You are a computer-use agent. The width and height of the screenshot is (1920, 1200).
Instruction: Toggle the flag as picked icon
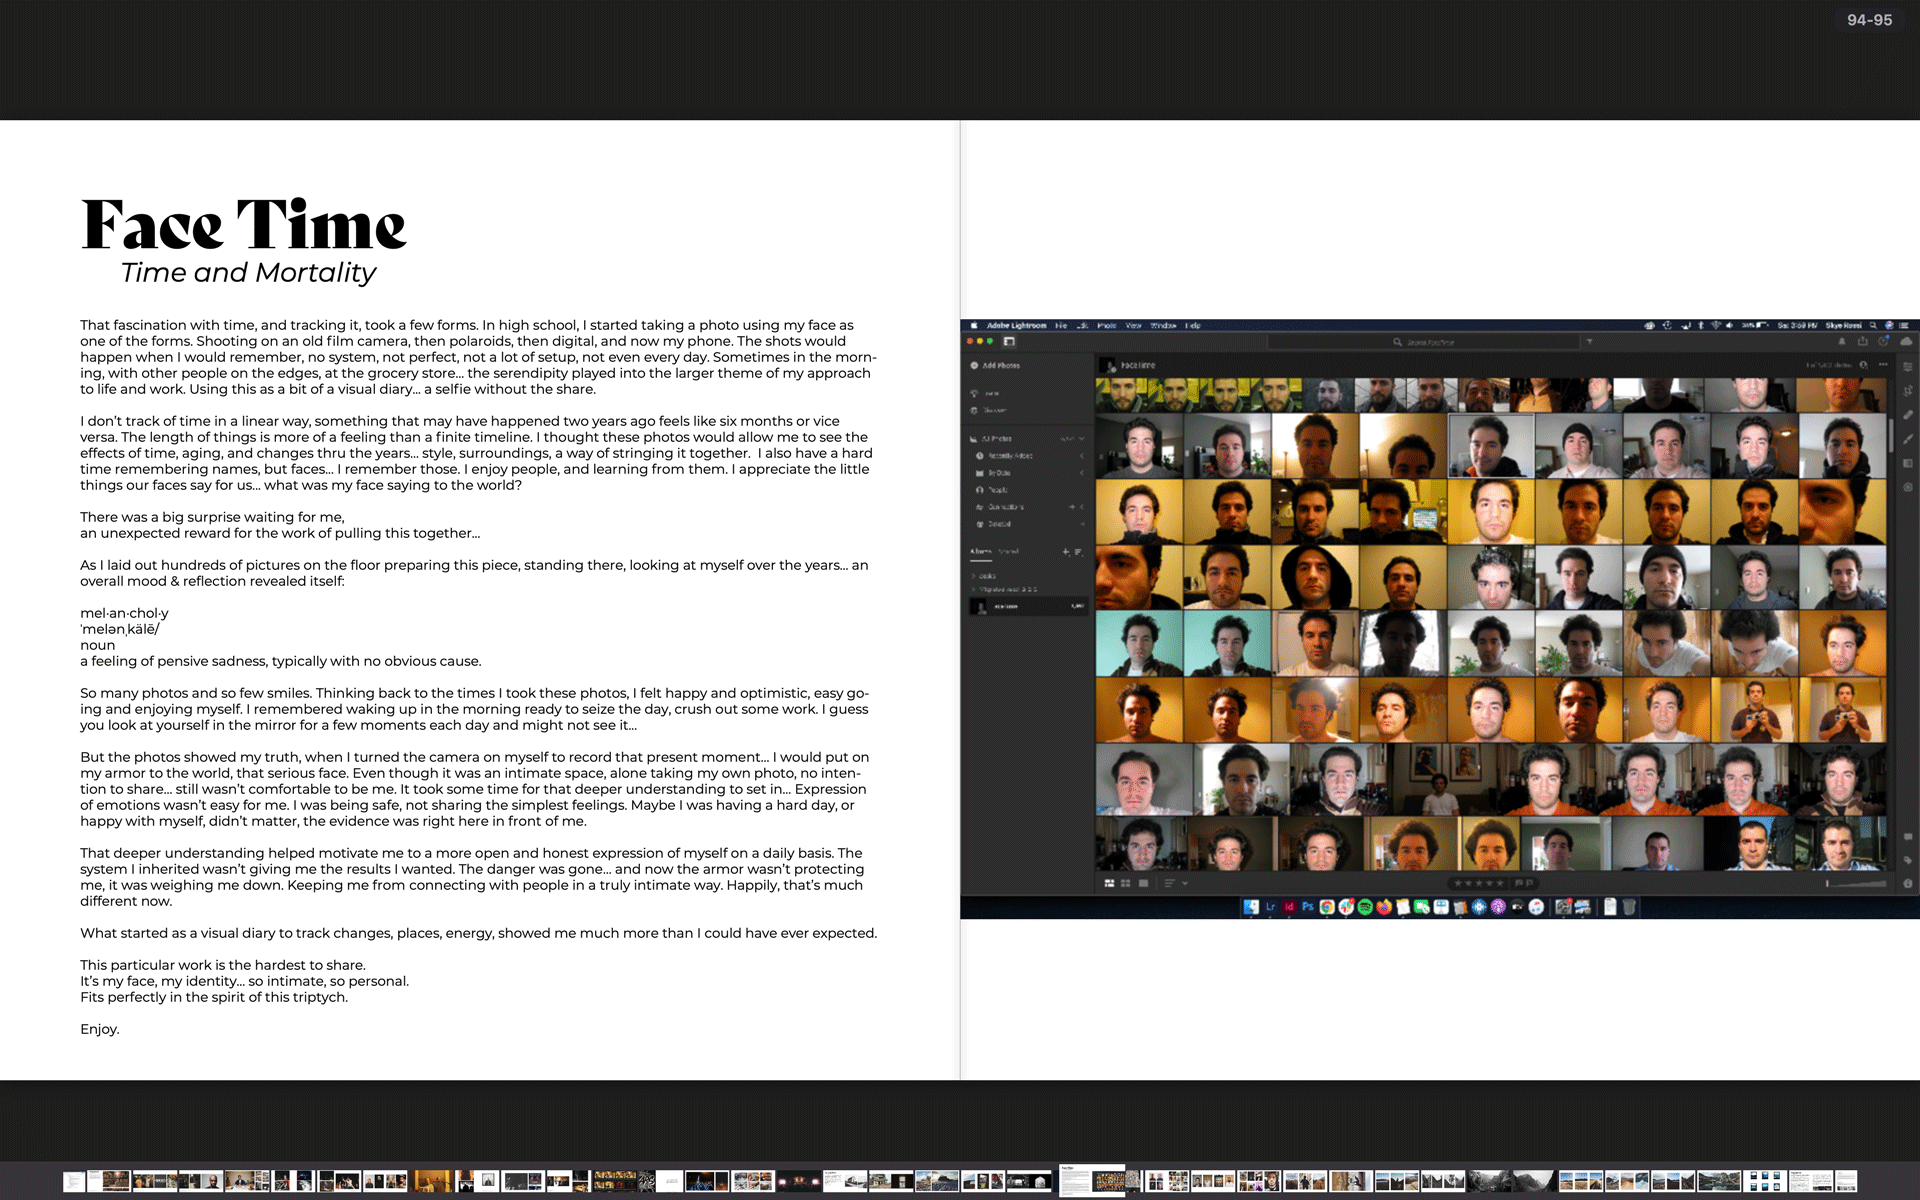click(1518, 883)
